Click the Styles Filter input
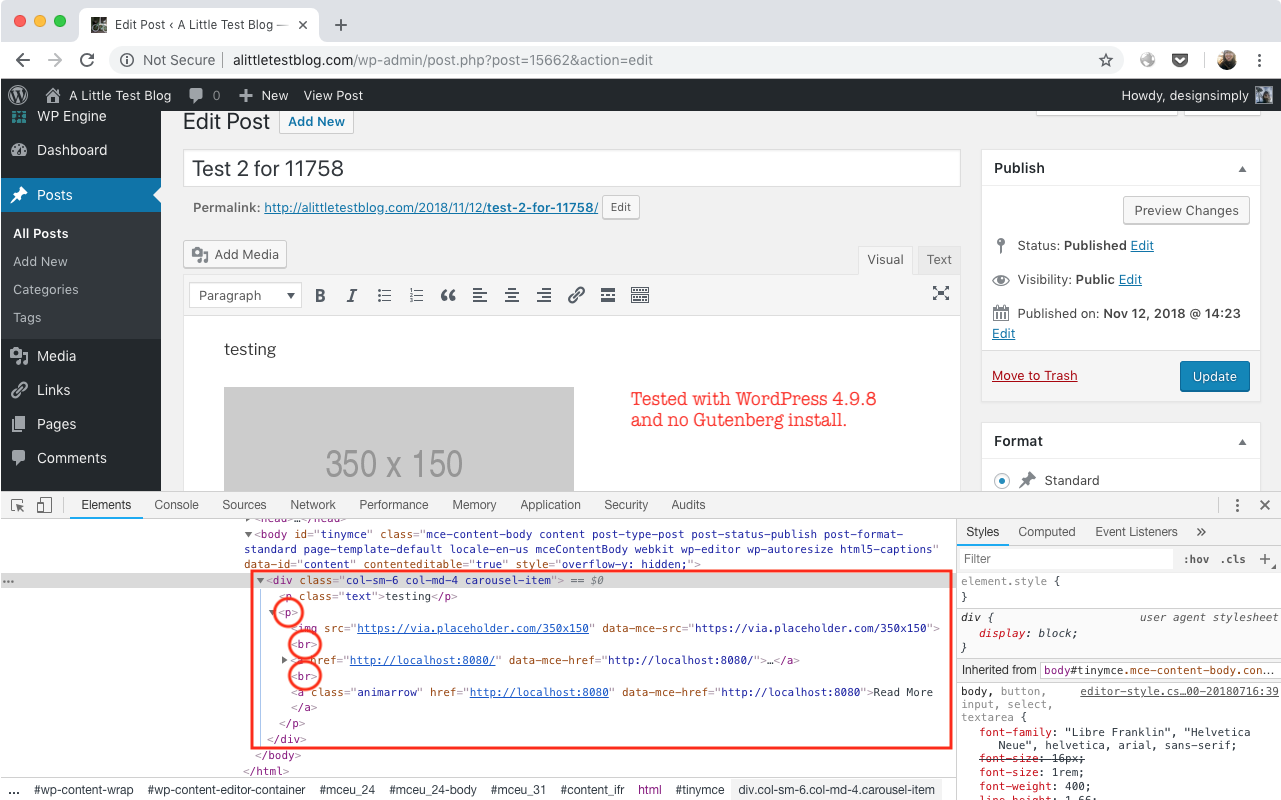Image resolution: width=1281 pixels, height=800 pixels. point(1065,559)
